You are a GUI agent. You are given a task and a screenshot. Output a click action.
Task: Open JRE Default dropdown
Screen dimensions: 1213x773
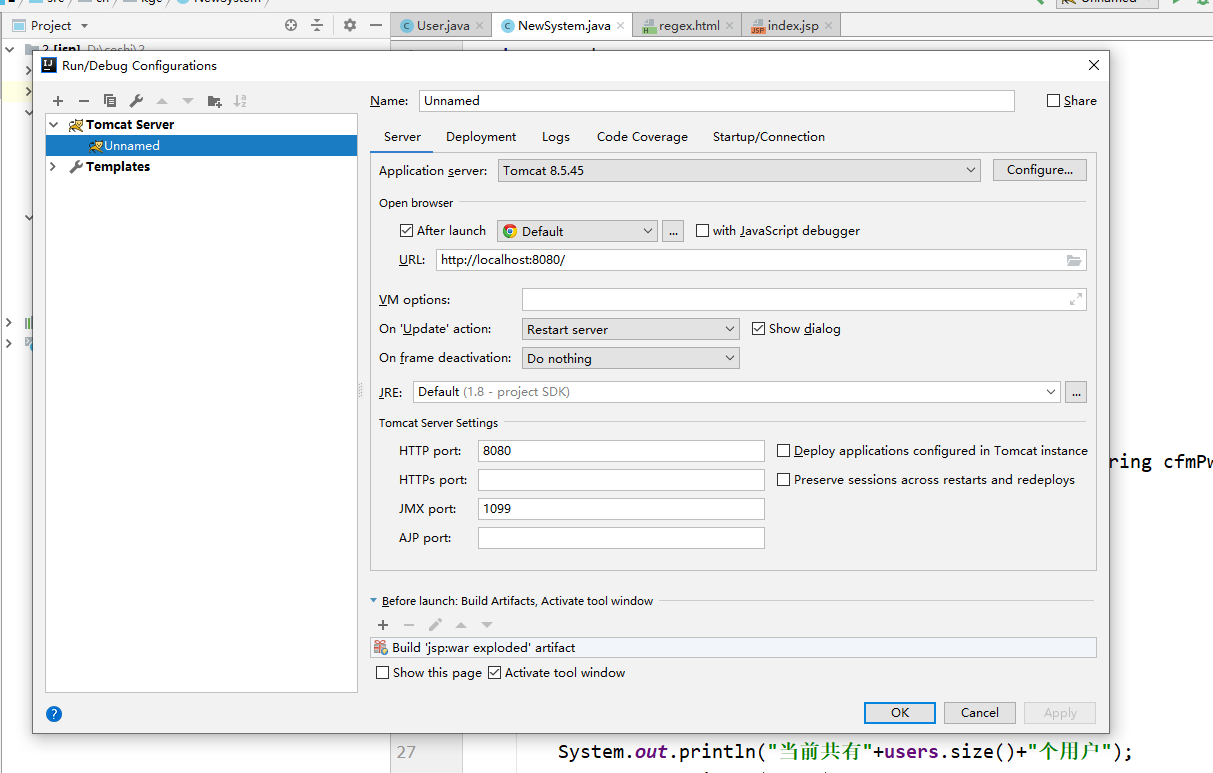coord(736,392)
